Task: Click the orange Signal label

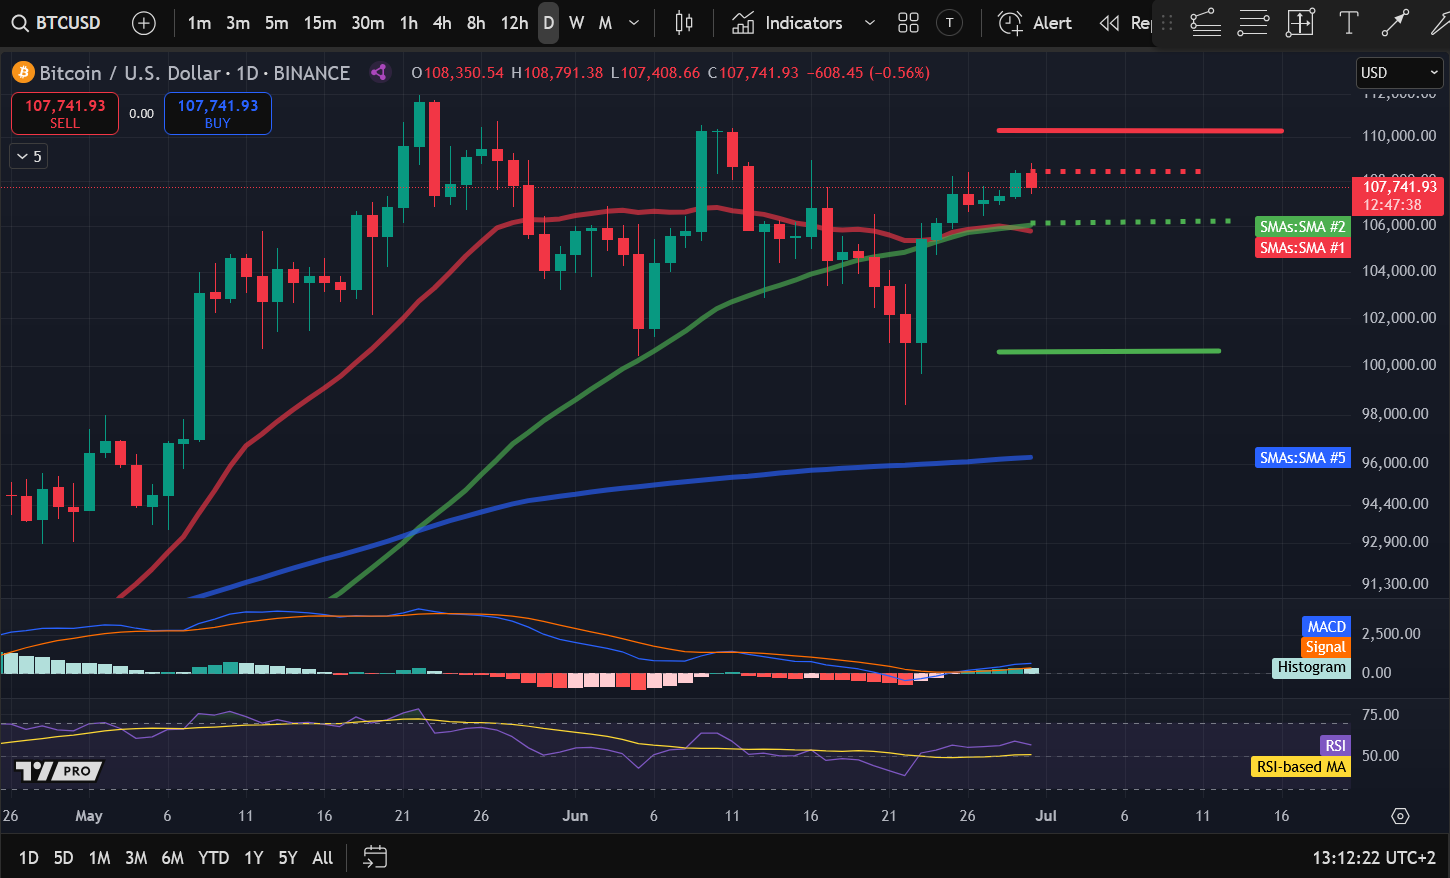Action: pyautogui.click(x=1325, y=647)
